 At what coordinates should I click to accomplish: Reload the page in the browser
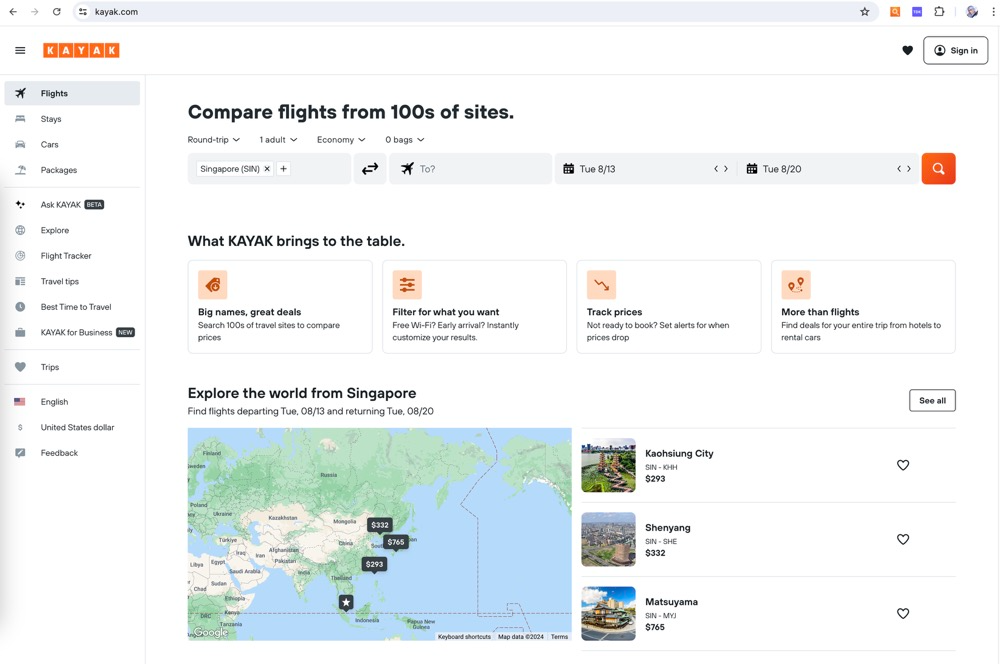click(57, 12)
